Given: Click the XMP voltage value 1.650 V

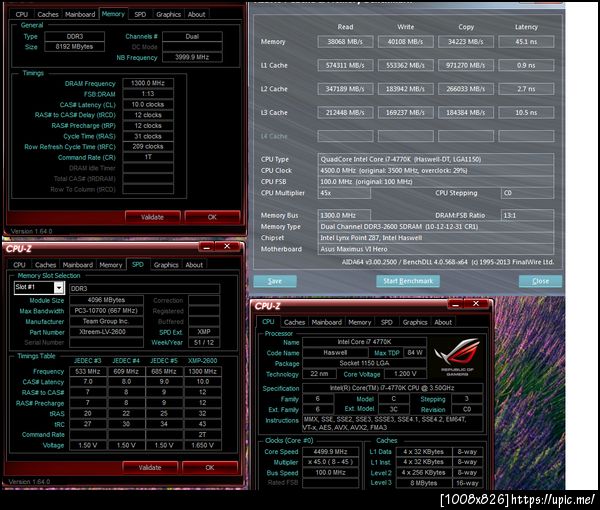Looking at the screenshot, I should coord(202,445).
